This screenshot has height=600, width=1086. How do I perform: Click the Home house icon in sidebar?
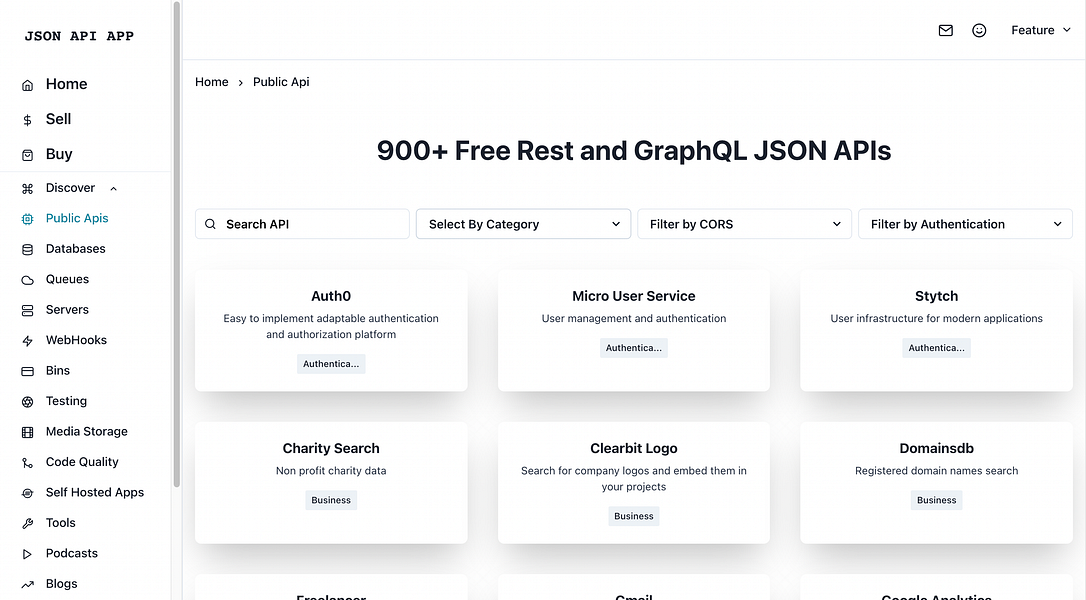point(28,85)
